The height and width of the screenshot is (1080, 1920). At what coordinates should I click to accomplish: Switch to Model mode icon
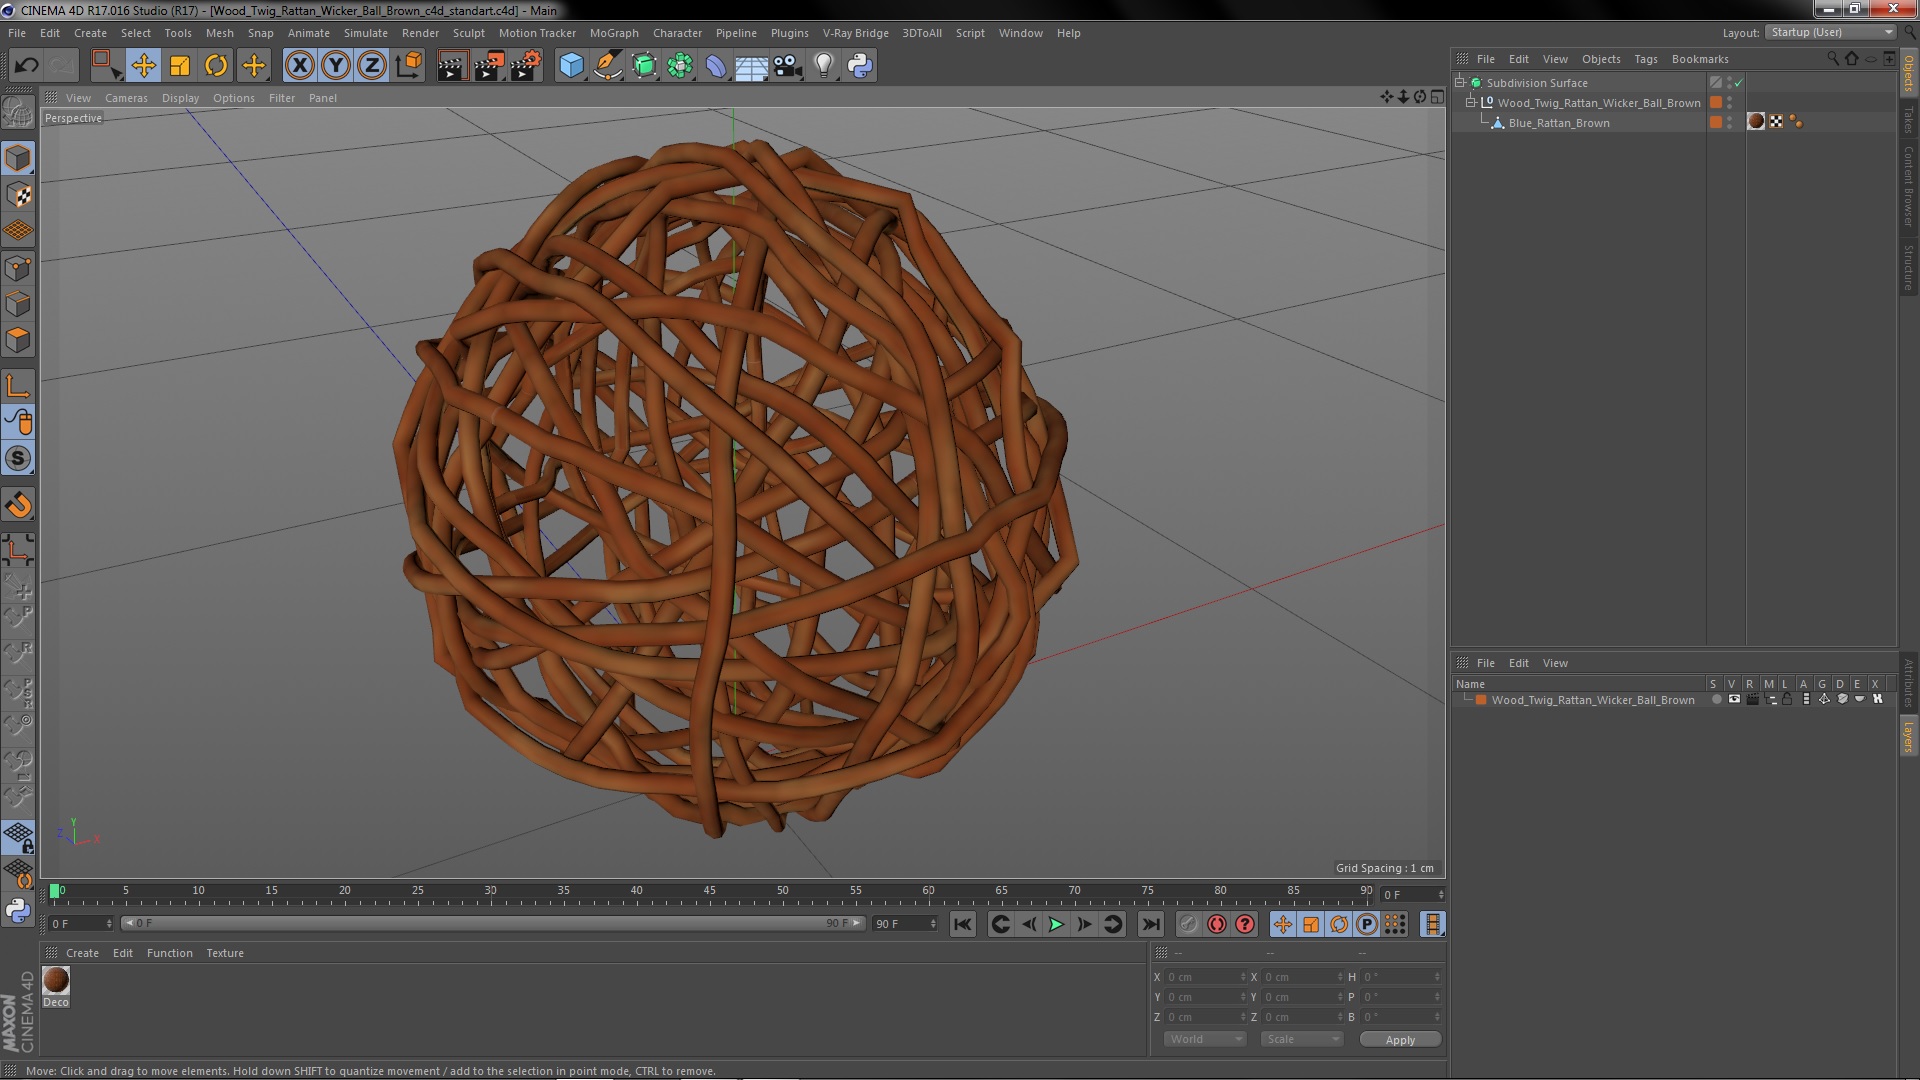(18, 158)
